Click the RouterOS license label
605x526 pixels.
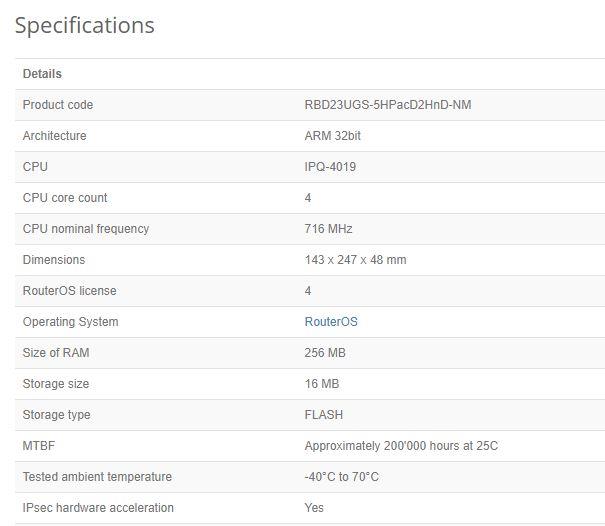[69, 291]
